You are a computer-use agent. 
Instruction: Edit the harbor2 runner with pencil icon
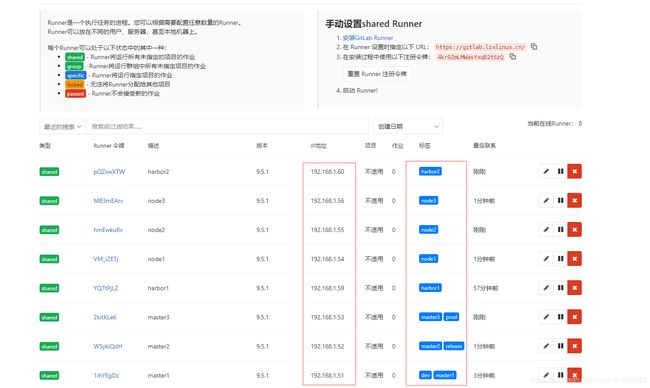546,171
